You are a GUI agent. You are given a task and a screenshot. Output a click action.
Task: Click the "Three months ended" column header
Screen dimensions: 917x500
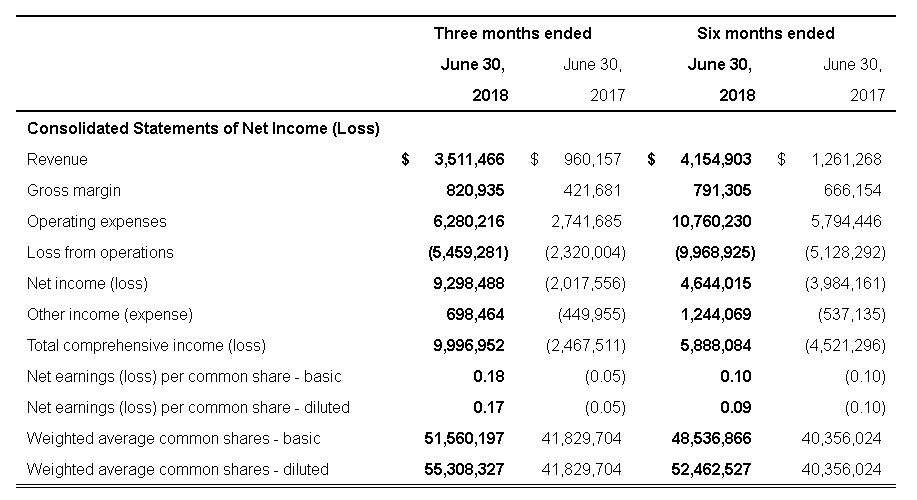click(512, 33)
